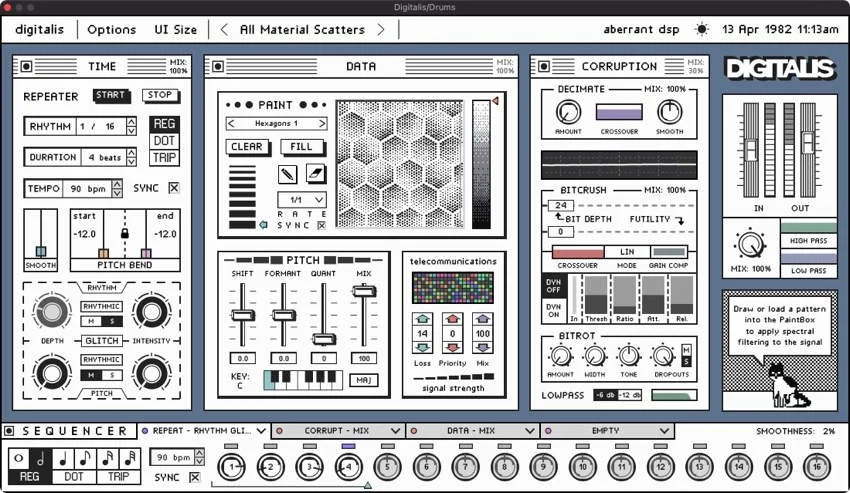Toggle the sequencer SYNC checkbox
850x493 pixels.
pos(195,477)
